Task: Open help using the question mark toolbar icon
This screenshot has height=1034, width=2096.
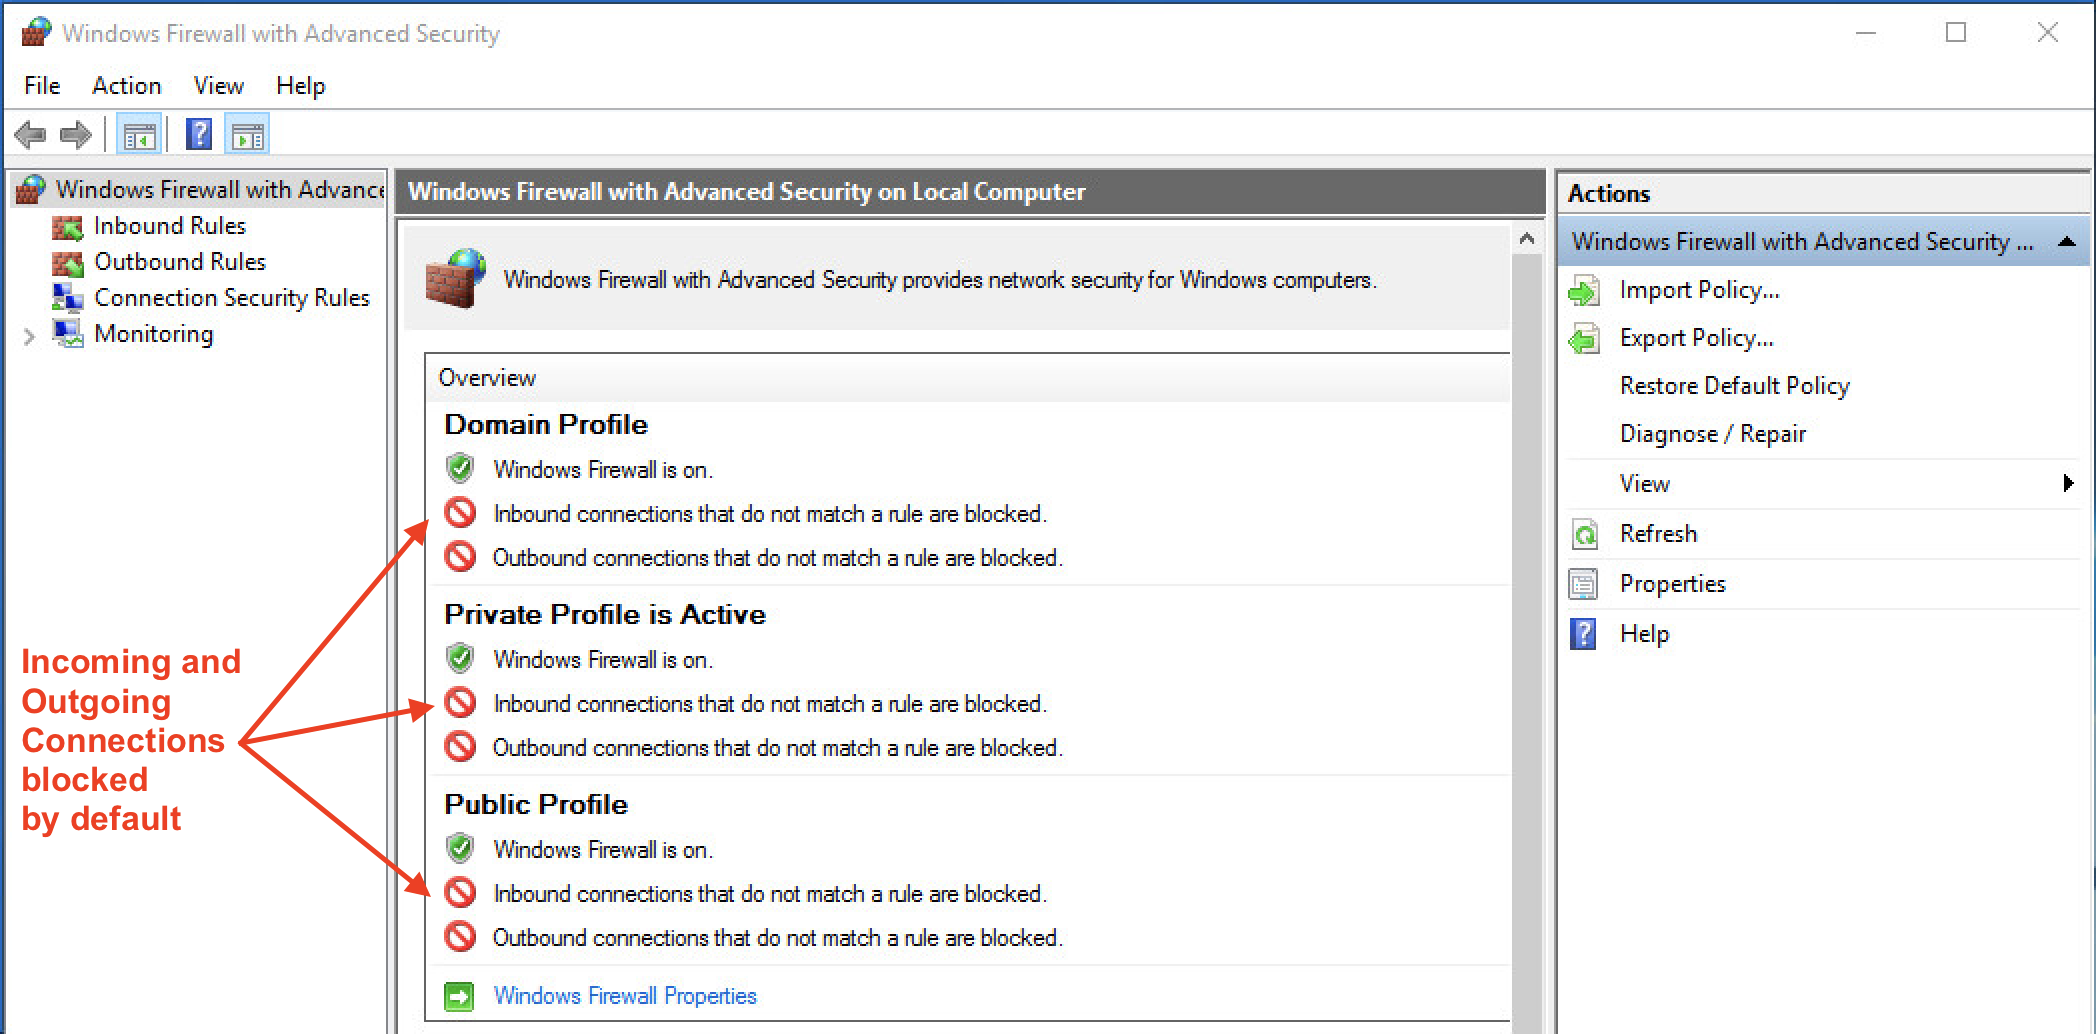Action: point(199,133)
